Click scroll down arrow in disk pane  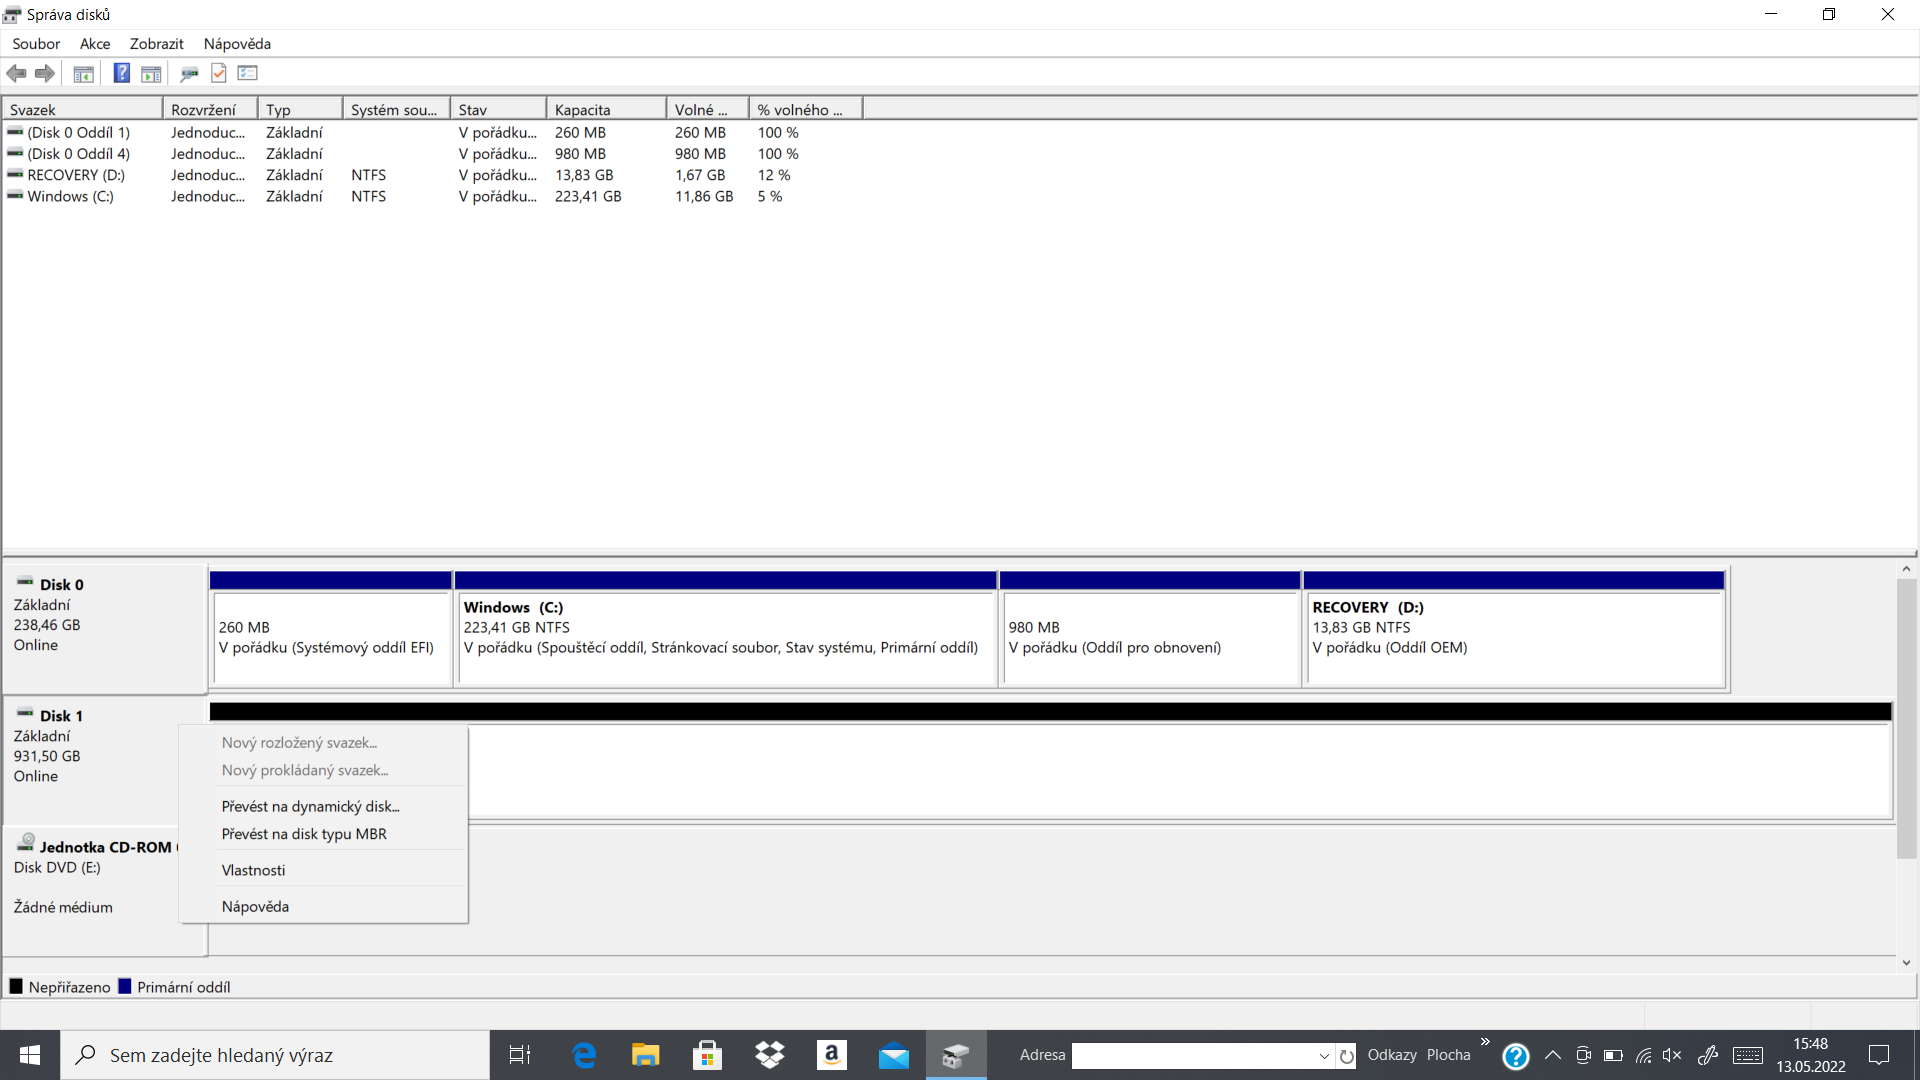pos(1906,963)
